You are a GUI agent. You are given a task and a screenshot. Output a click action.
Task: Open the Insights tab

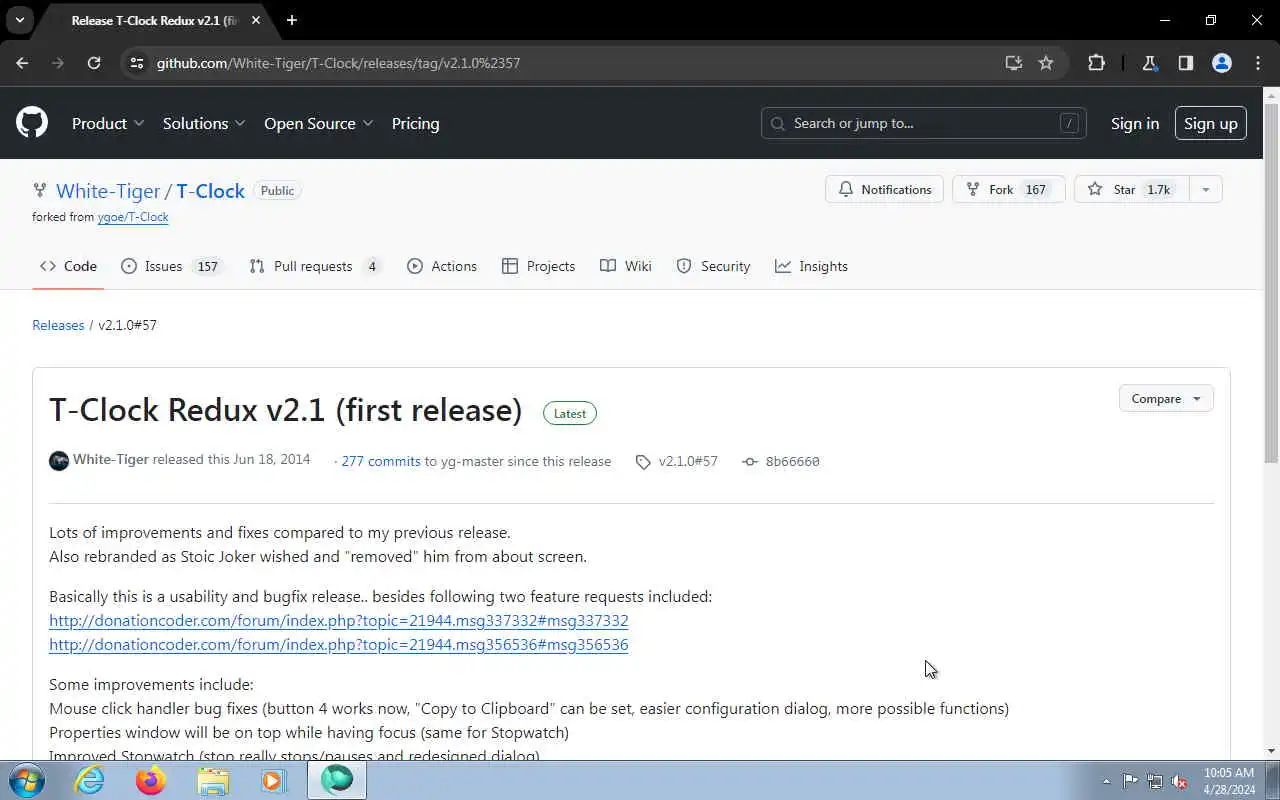click(811, 266)
